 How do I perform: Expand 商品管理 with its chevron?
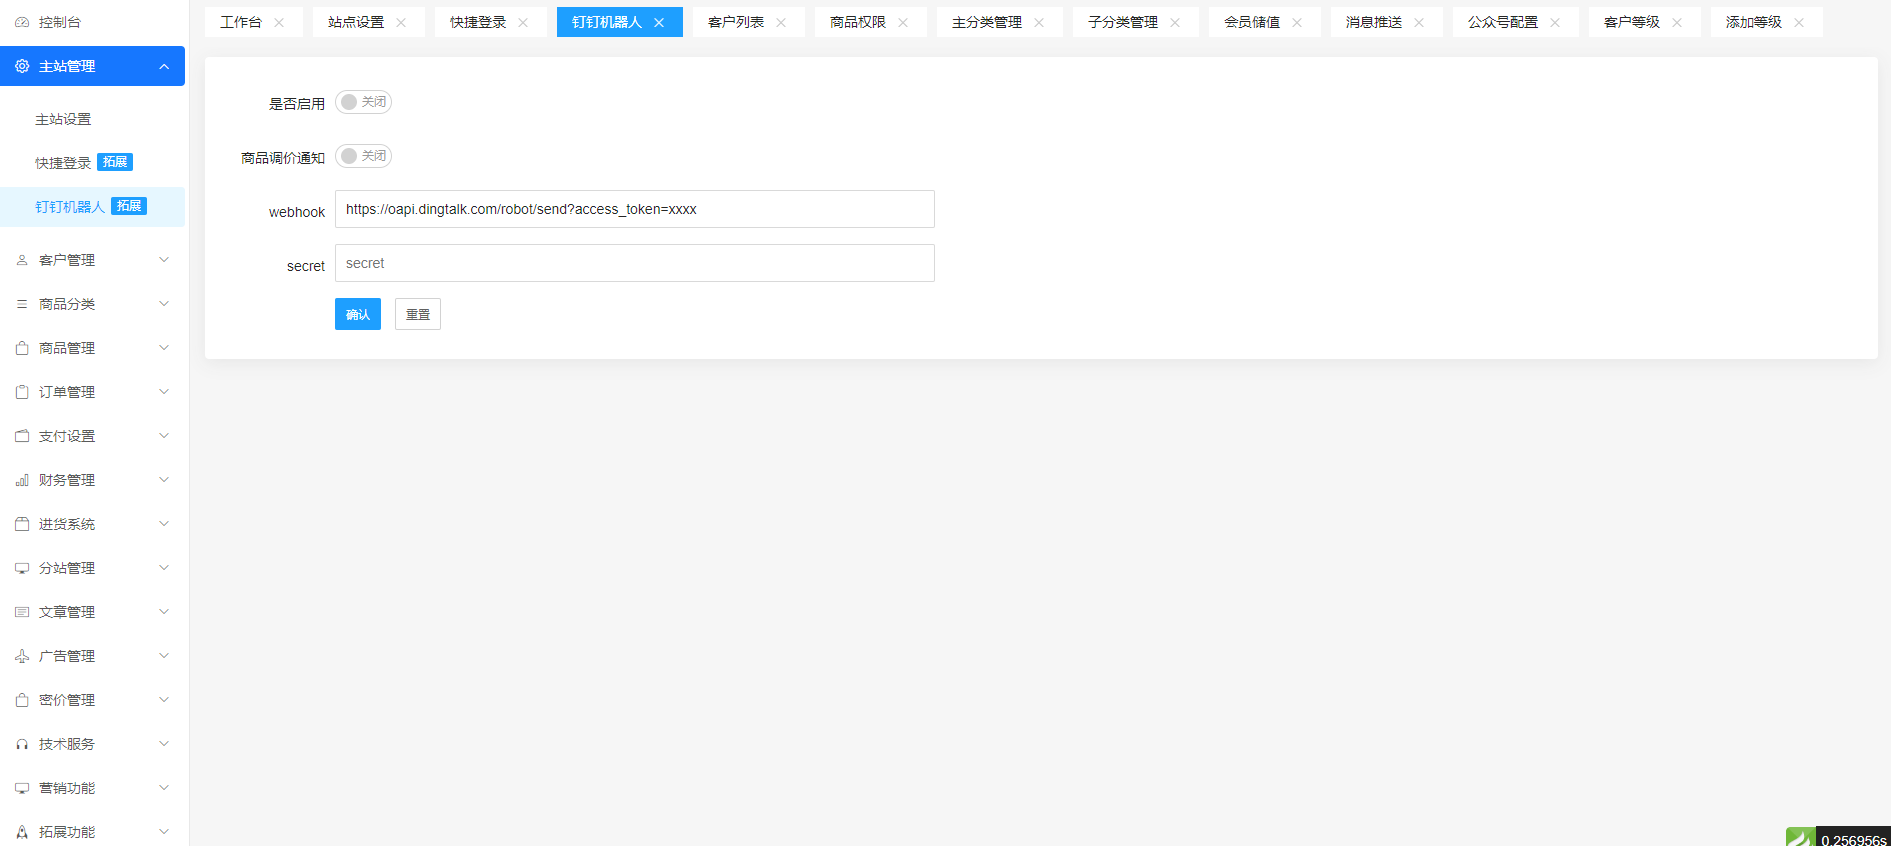pyautogui.click(x=164, y=348)
